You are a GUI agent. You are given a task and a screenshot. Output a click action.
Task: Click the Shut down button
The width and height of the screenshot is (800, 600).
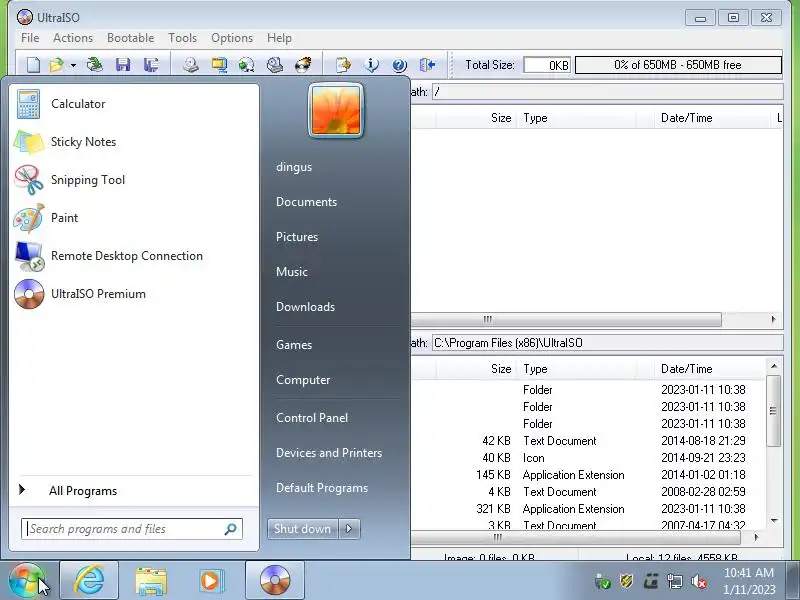click(303, 529)
